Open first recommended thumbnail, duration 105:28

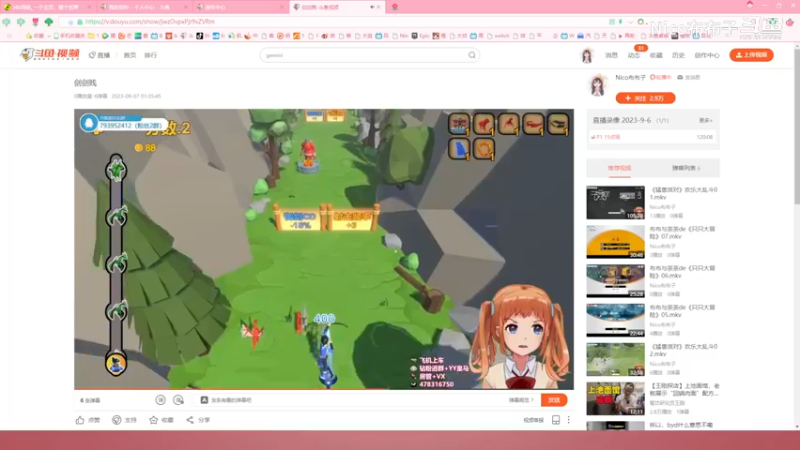click(615, 203)
